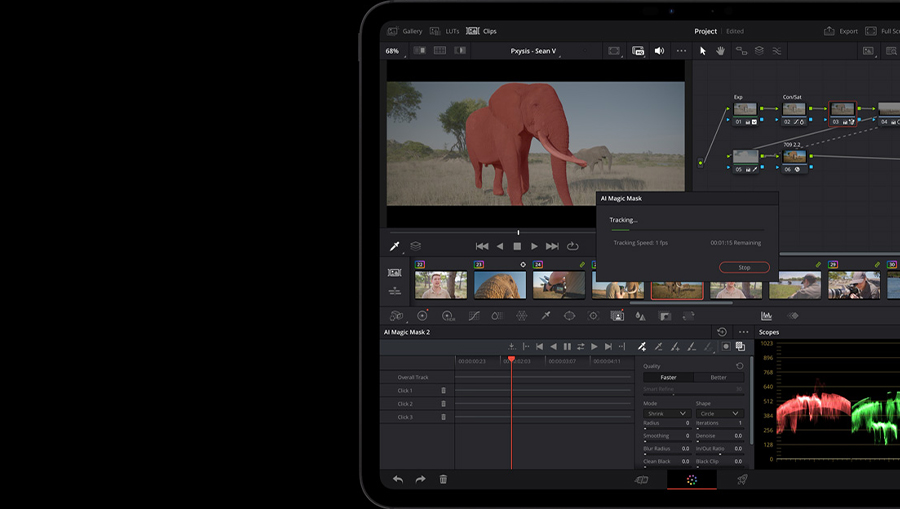Open the Mode dropdown showing Shrink
Viewport: 900px width, 509px height.
pyautogui.click(x=667, y=413)
